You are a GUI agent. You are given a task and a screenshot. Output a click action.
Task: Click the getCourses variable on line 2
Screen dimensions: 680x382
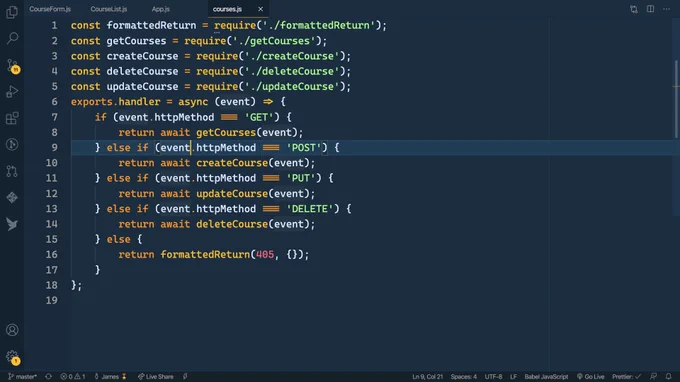coord(136,41)
